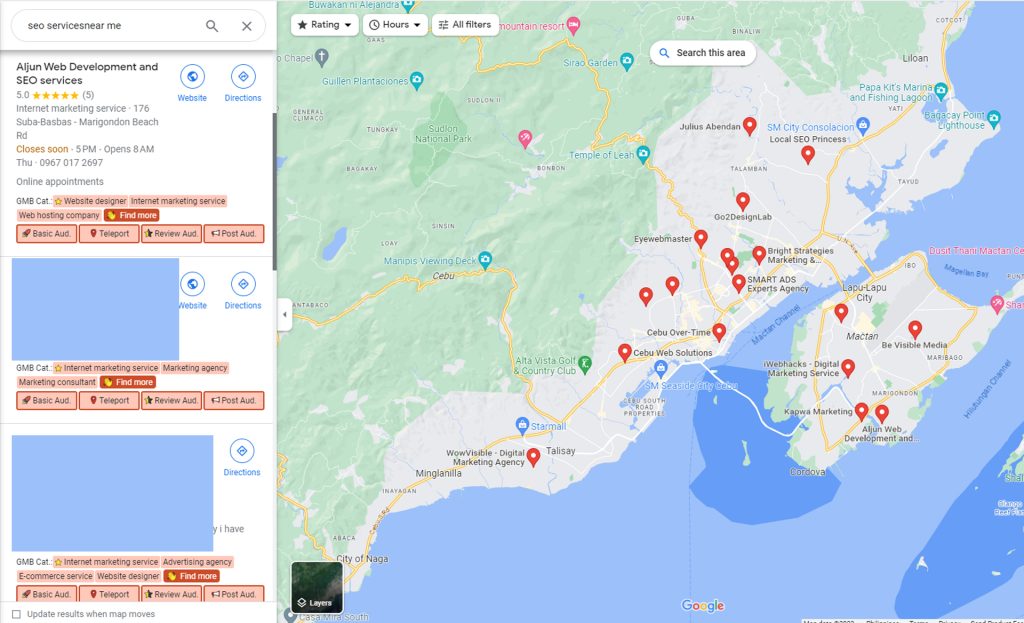1024x623 pixels.
Task: Click the Guillen Plantaciones camera icon
Action: coord(417,80)
